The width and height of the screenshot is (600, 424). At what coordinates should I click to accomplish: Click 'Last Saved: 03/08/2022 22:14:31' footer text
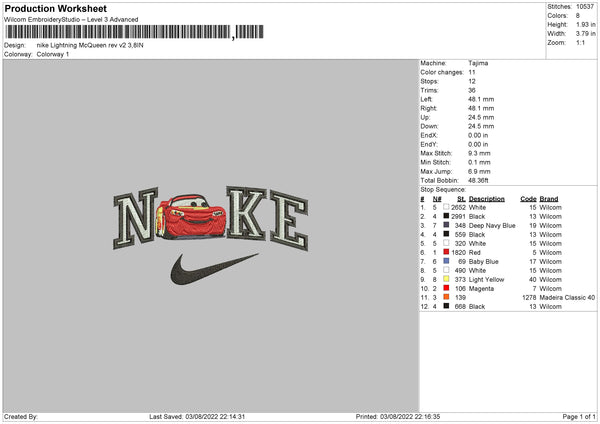tap(197, 416)
